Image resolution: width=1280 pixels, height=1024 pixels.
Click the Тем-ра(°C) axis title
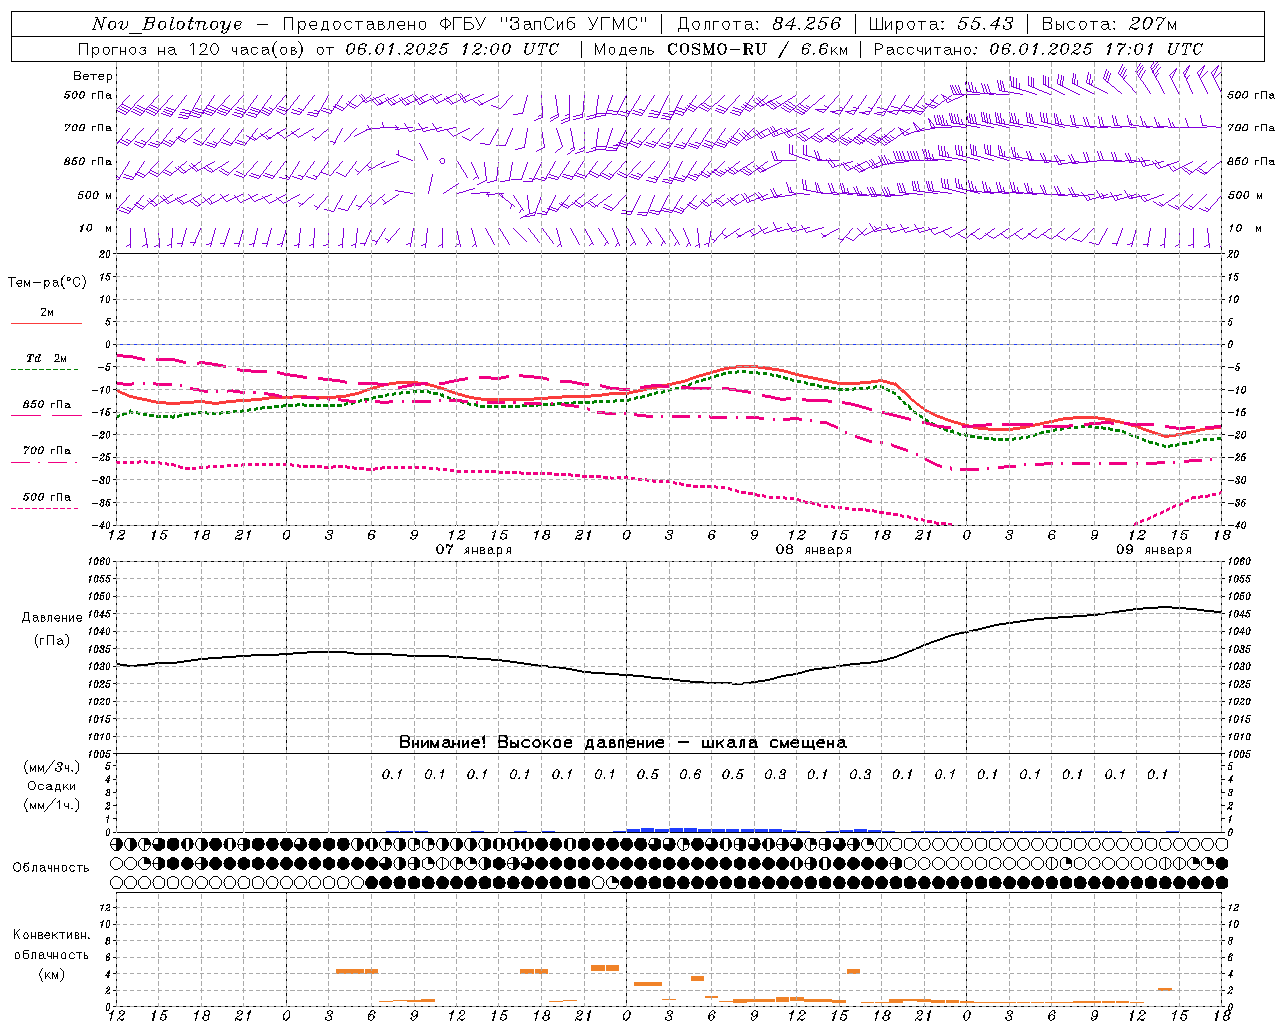(47, 283)
